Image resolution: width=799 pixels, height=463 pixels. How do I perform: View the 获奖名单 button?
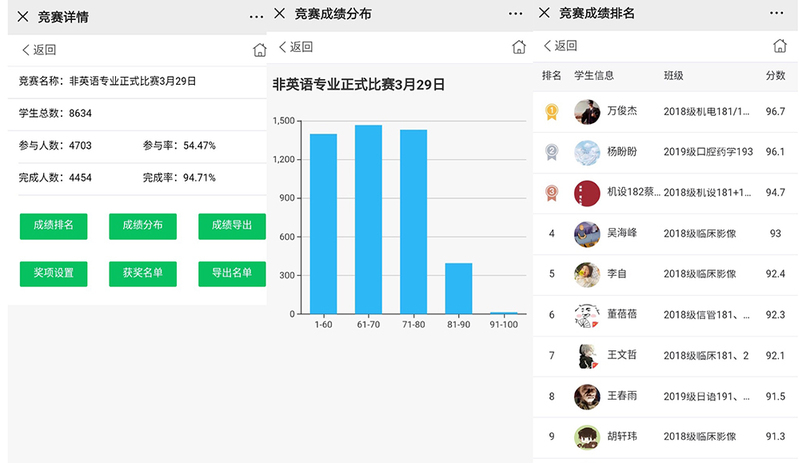tap(142, 273)
